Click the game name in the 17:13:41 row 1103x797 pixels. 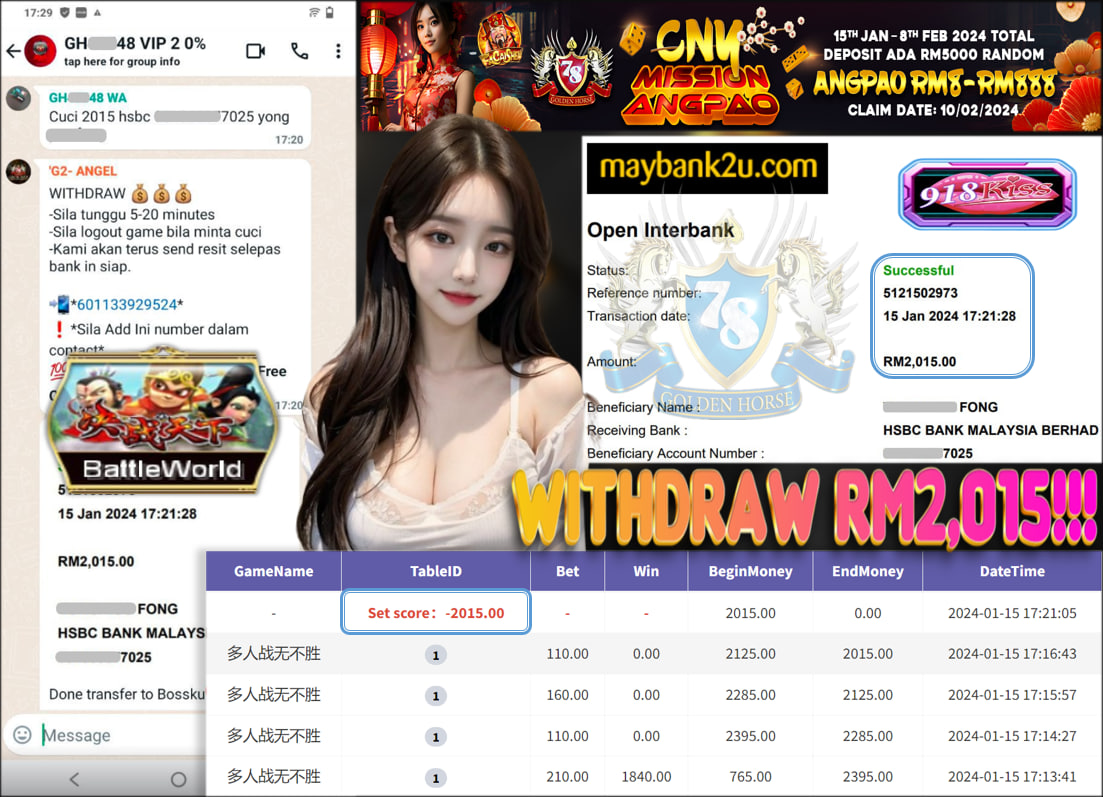click(x=274, y=777)
